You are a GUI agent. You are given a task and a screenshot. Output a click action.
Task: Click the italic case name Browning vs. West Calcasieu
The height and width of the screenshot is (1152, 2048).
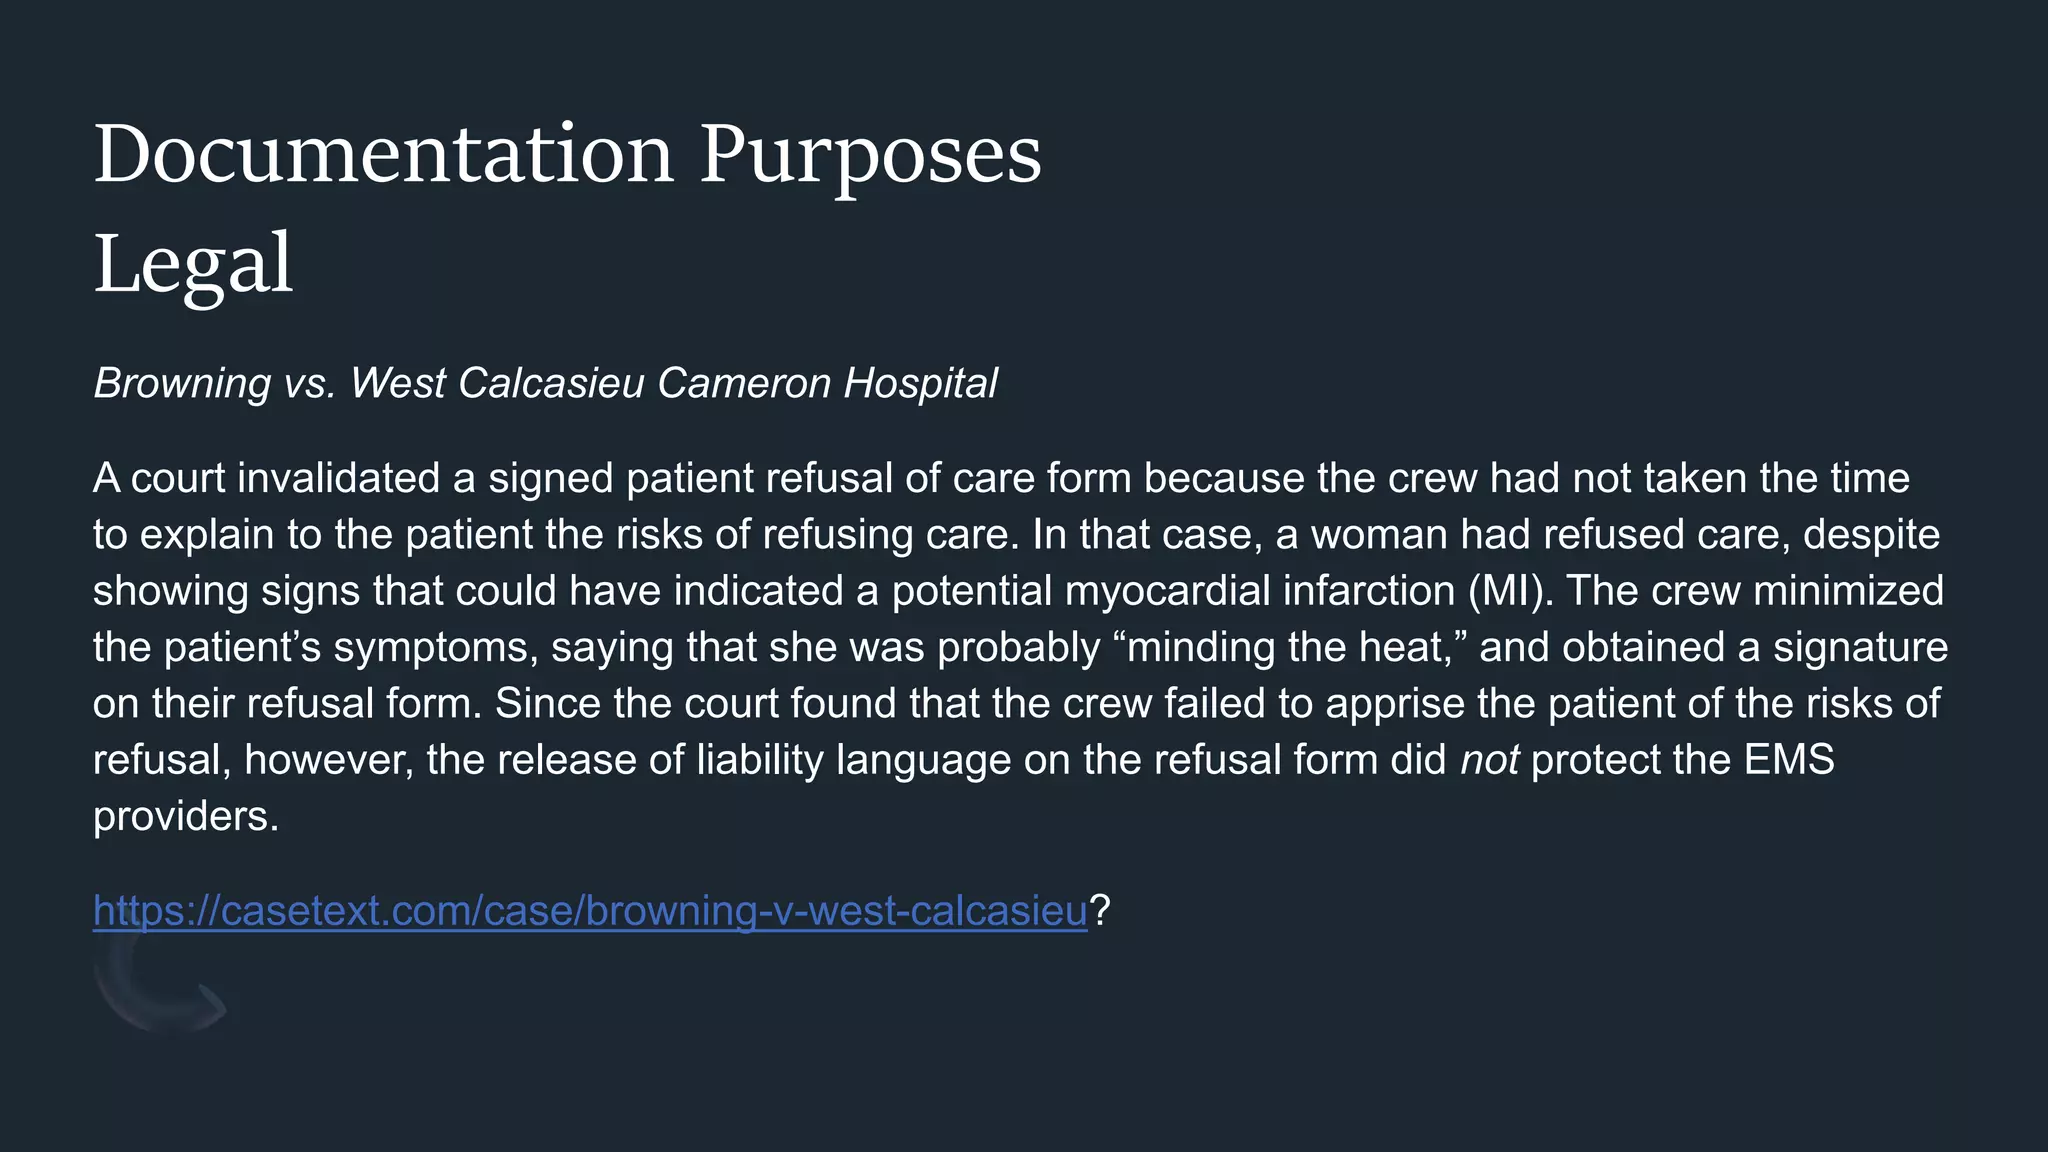click(545, 383)
